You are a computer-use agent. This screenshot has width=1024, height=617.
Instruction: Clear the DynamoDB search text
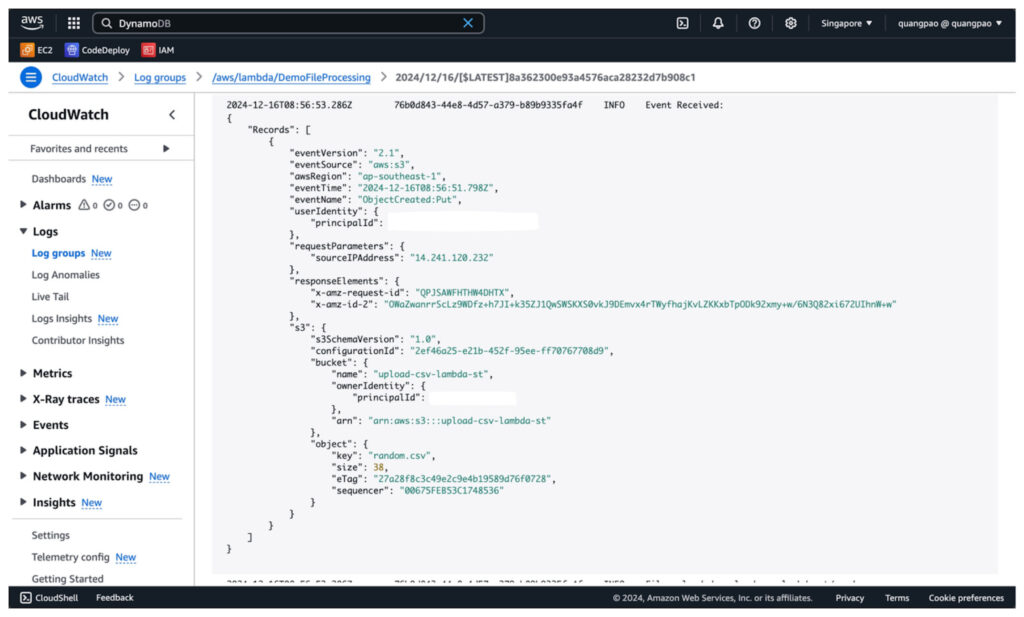468,23
